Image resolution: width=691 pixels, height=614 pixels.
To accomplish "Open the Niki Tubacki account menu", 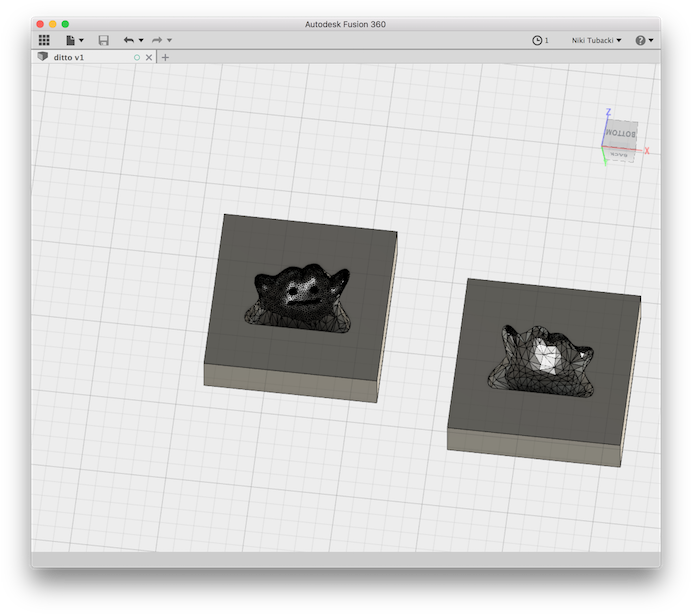I will pyautogui.click(x=596, y=40).
